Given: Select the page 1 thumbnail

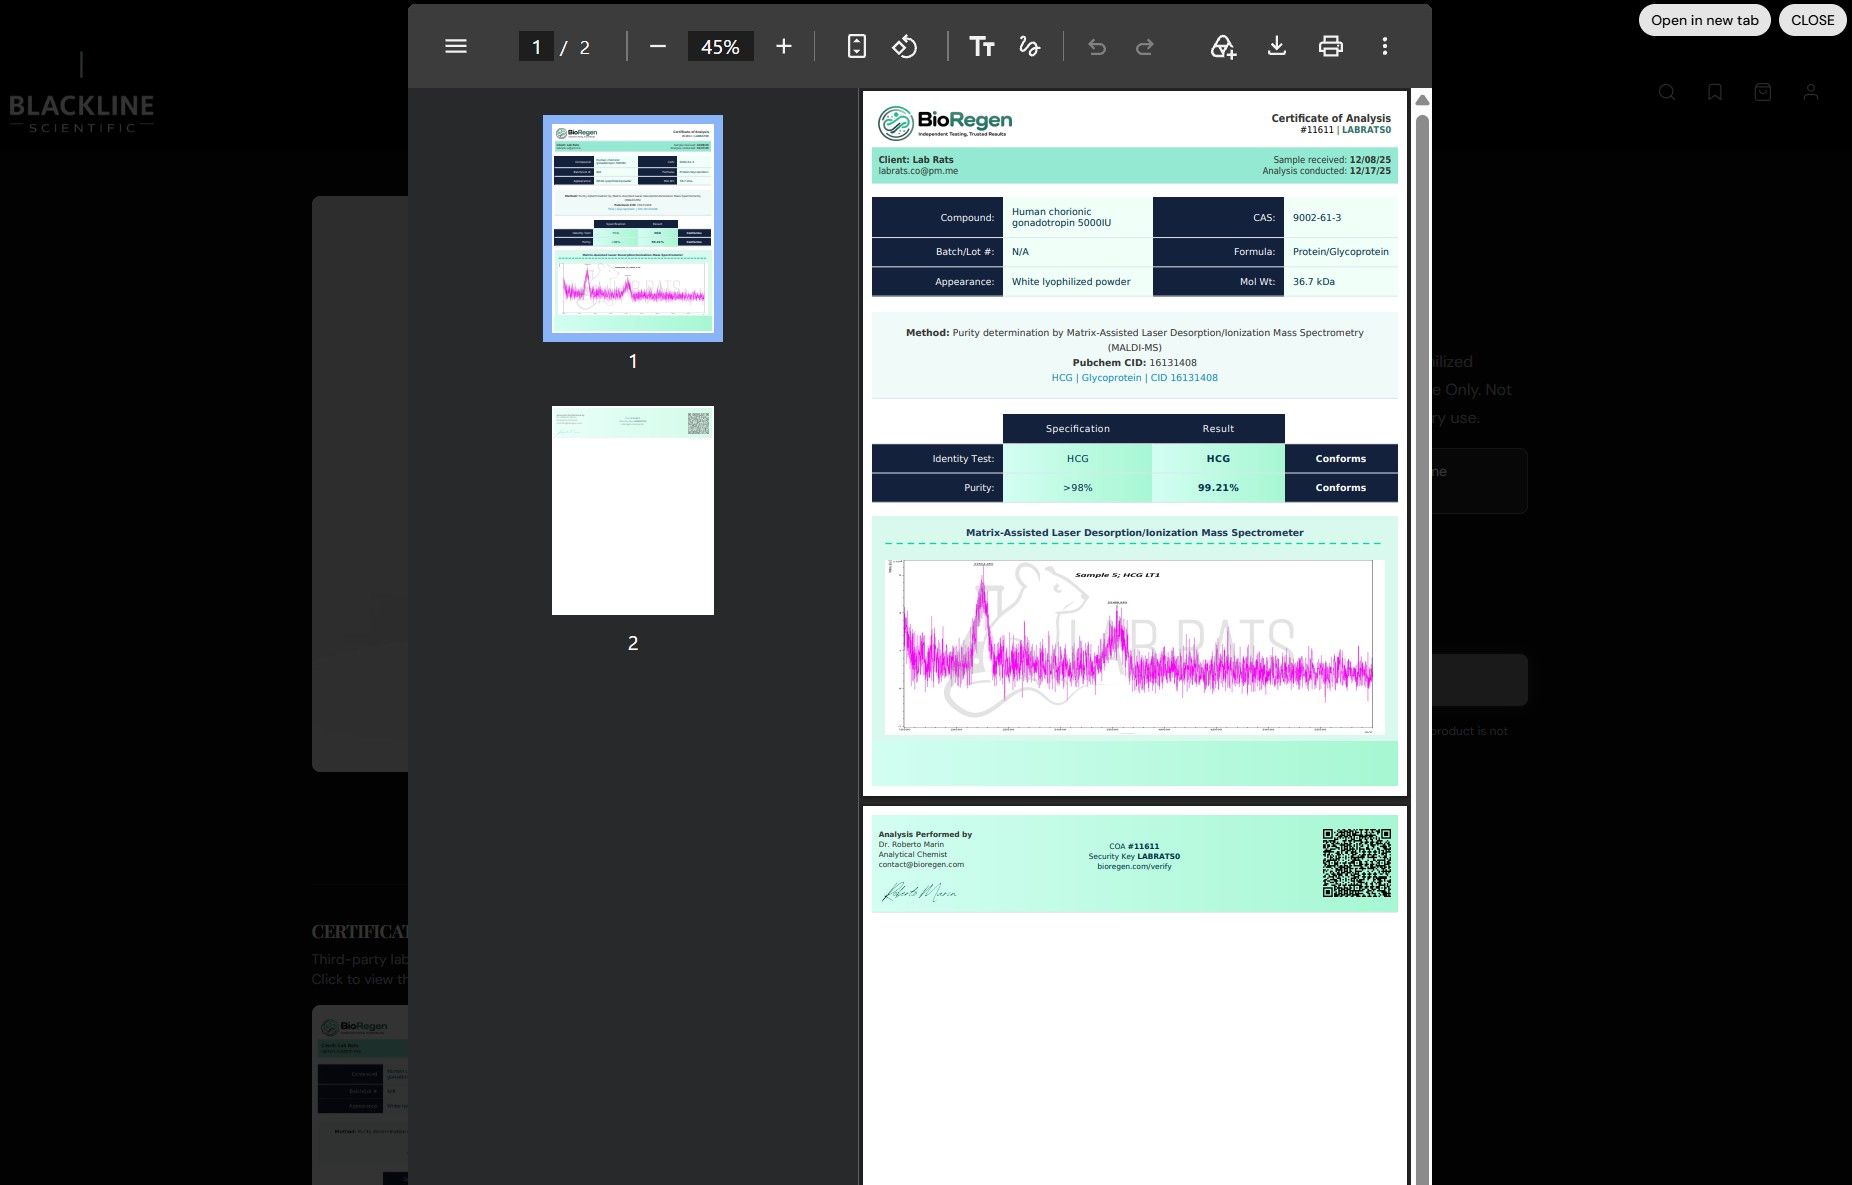Looking at the screenshot, I should 633,228.
